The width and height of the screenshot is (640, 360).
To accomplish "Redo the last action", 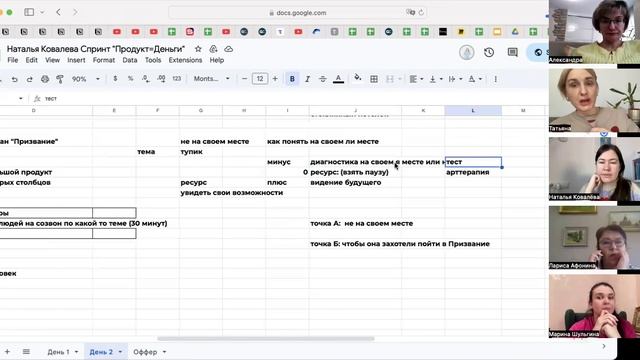I will [x=29, y=79].
